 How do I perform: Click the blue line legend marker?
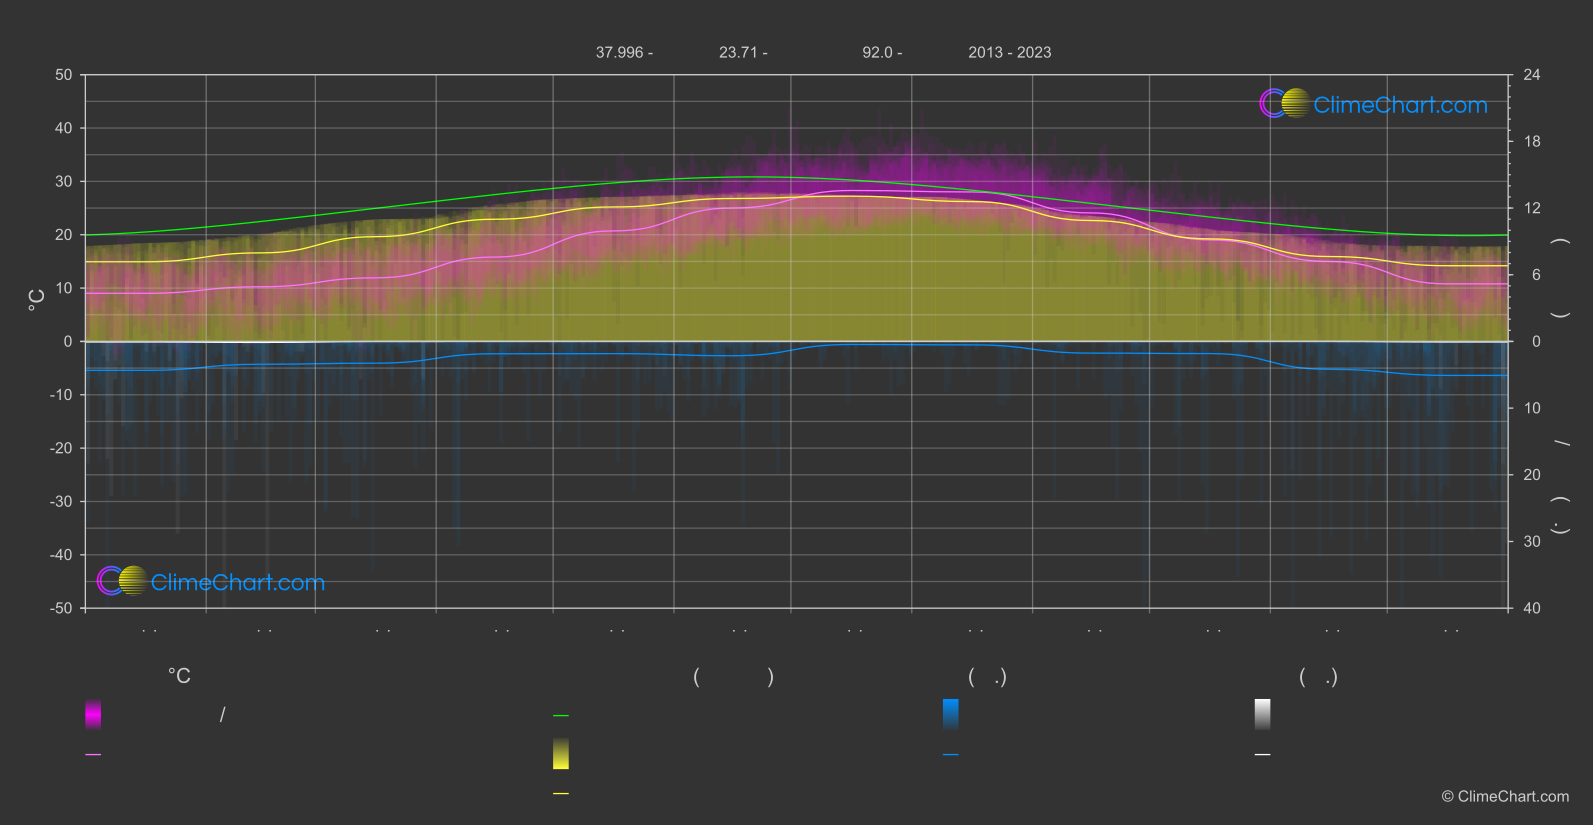(950, 755)
